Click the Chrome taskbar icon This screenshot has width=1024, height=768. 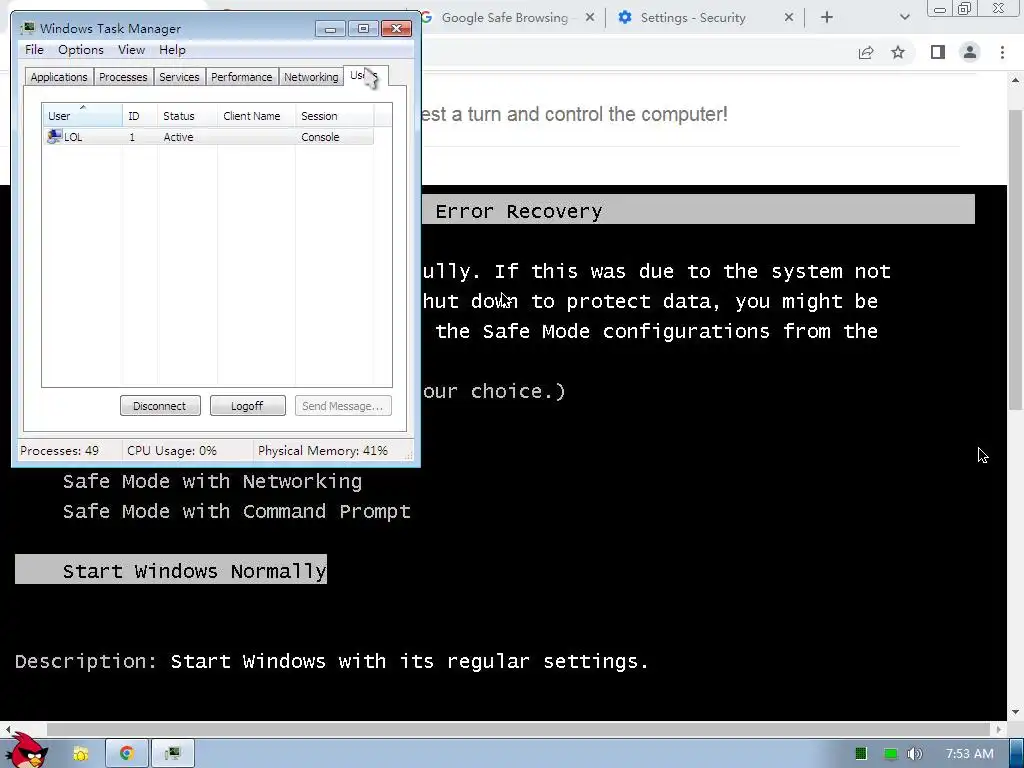(127, 754)
